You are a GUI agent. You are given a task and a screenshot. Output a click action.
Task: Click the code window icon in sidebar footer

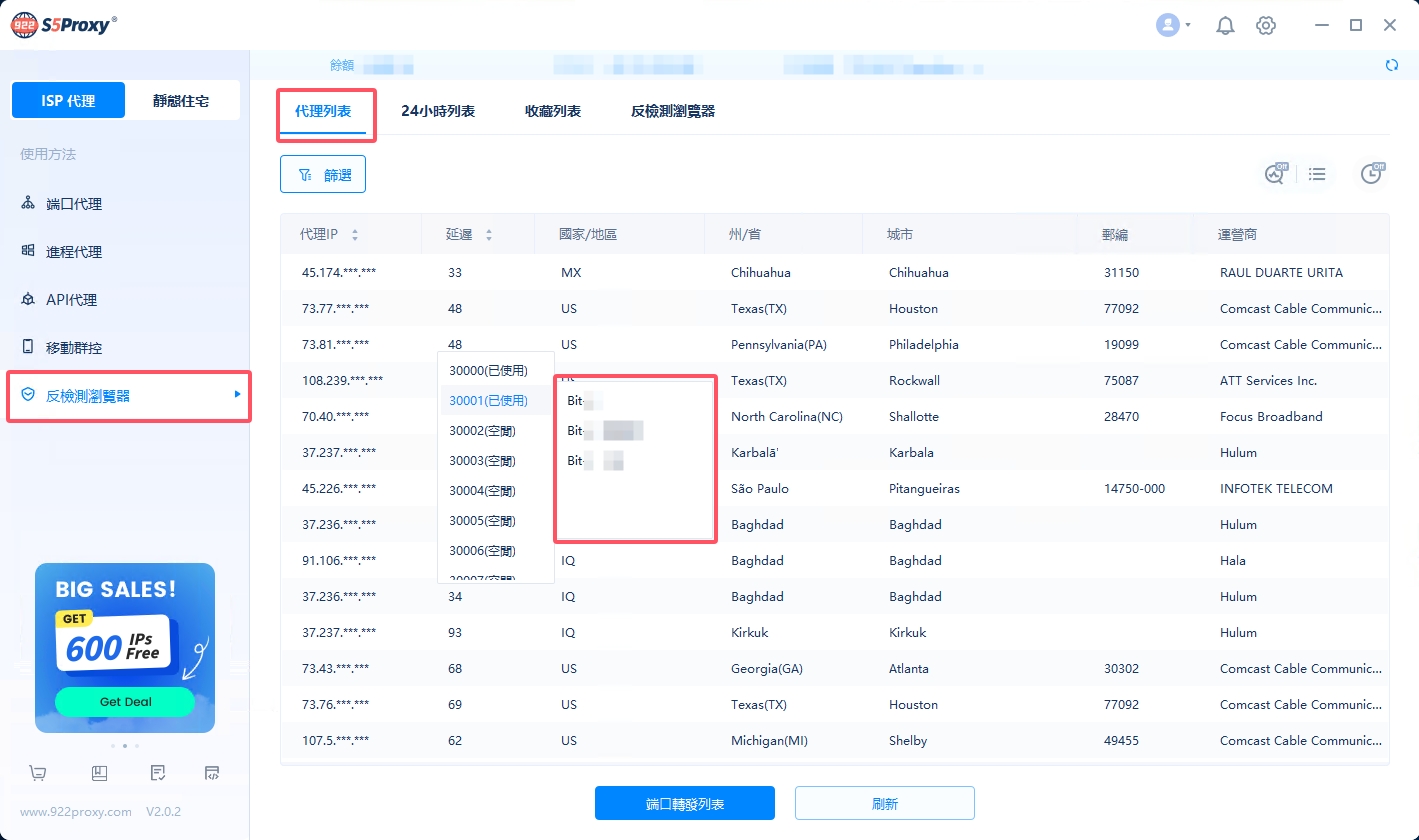[x=212, y=773]
